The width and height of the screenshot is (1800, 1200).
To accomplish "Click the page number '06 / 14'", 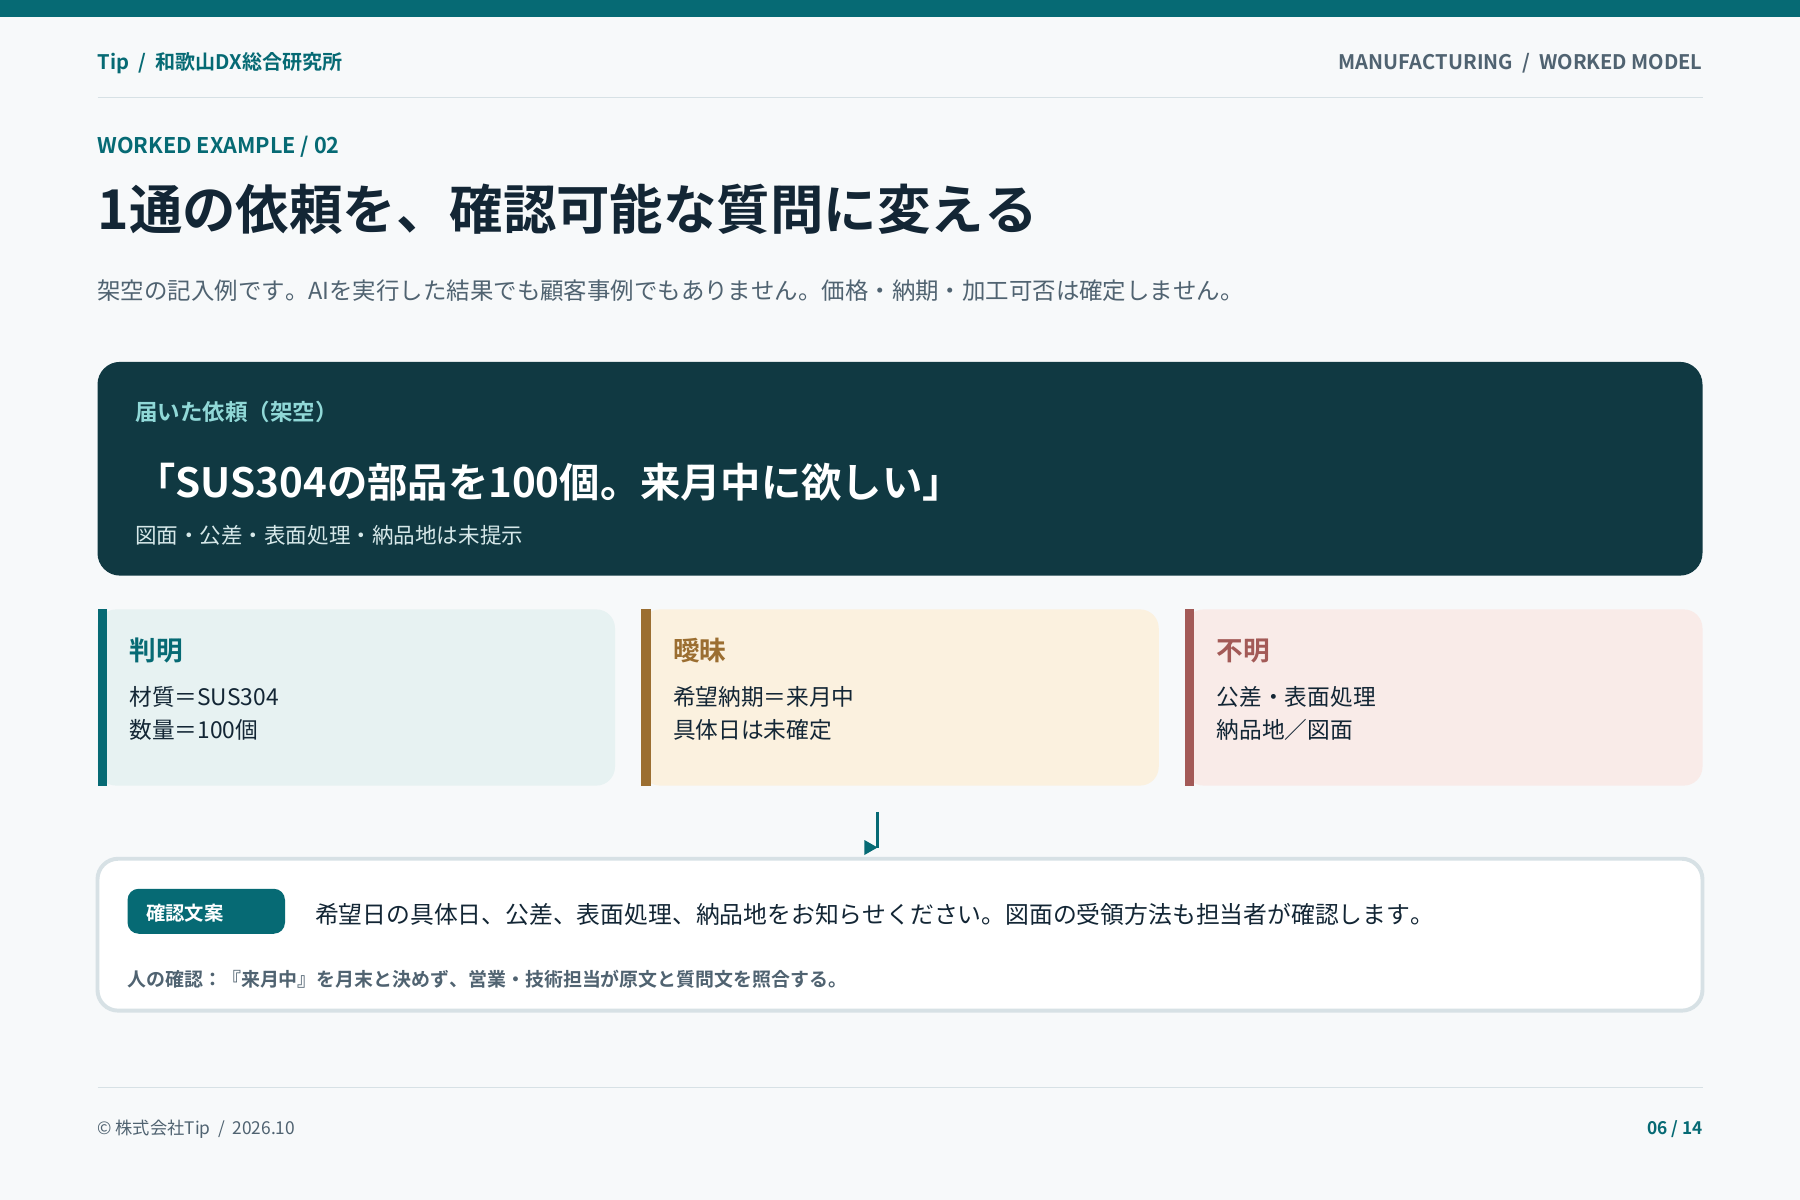I will tap(1674, 1128).
